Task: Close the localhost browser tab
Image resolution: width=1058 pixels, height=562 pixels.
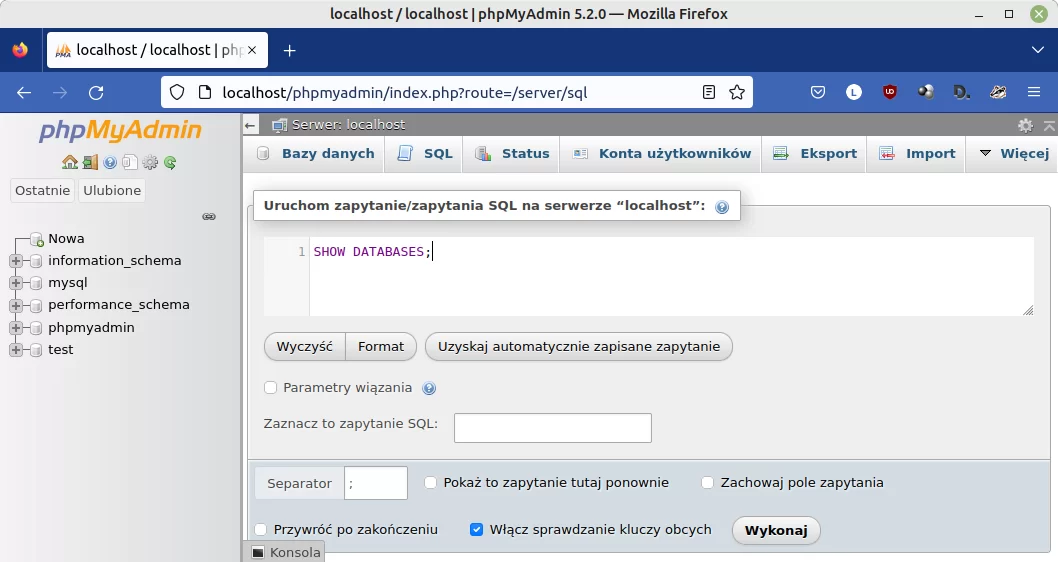Action: click(x=252, y=50)
